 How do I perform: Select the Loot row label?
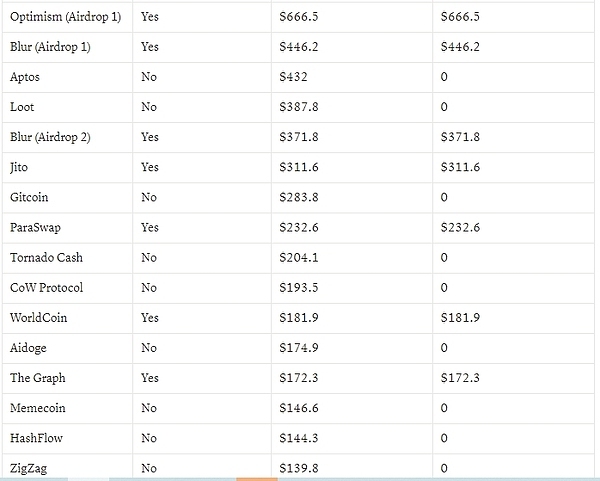click(22, 107)
